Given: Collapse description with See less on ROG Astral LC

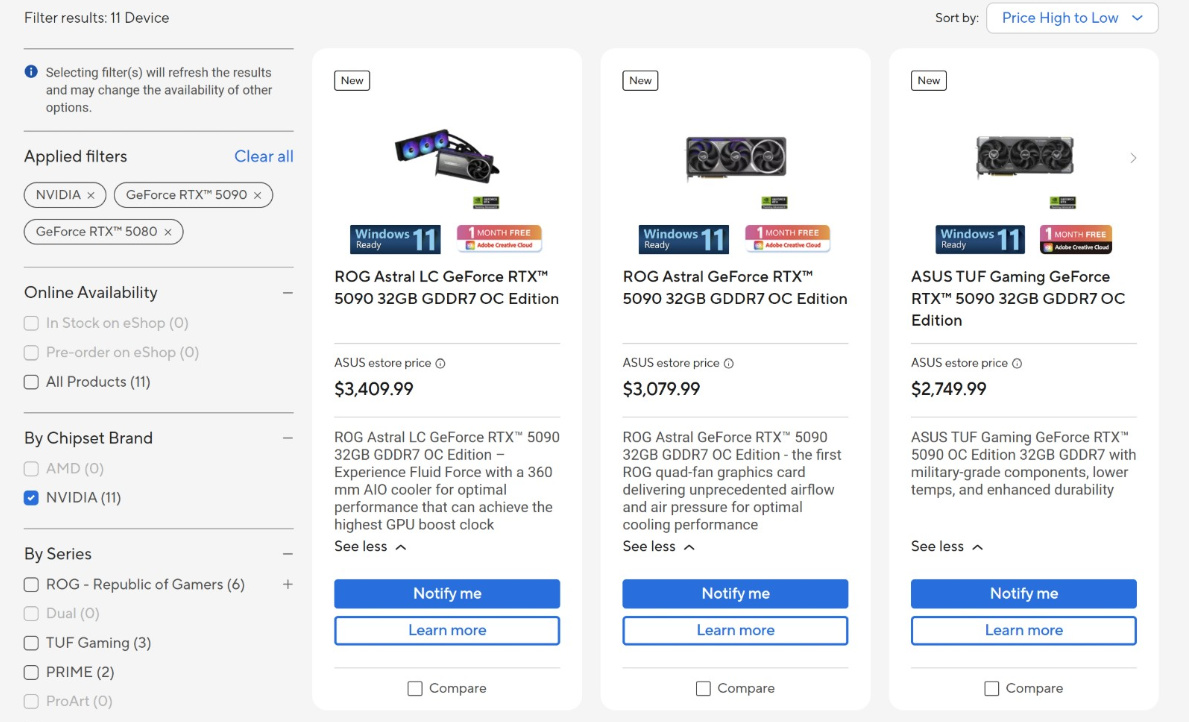Looking at the screenshot, I should point(370,547).
